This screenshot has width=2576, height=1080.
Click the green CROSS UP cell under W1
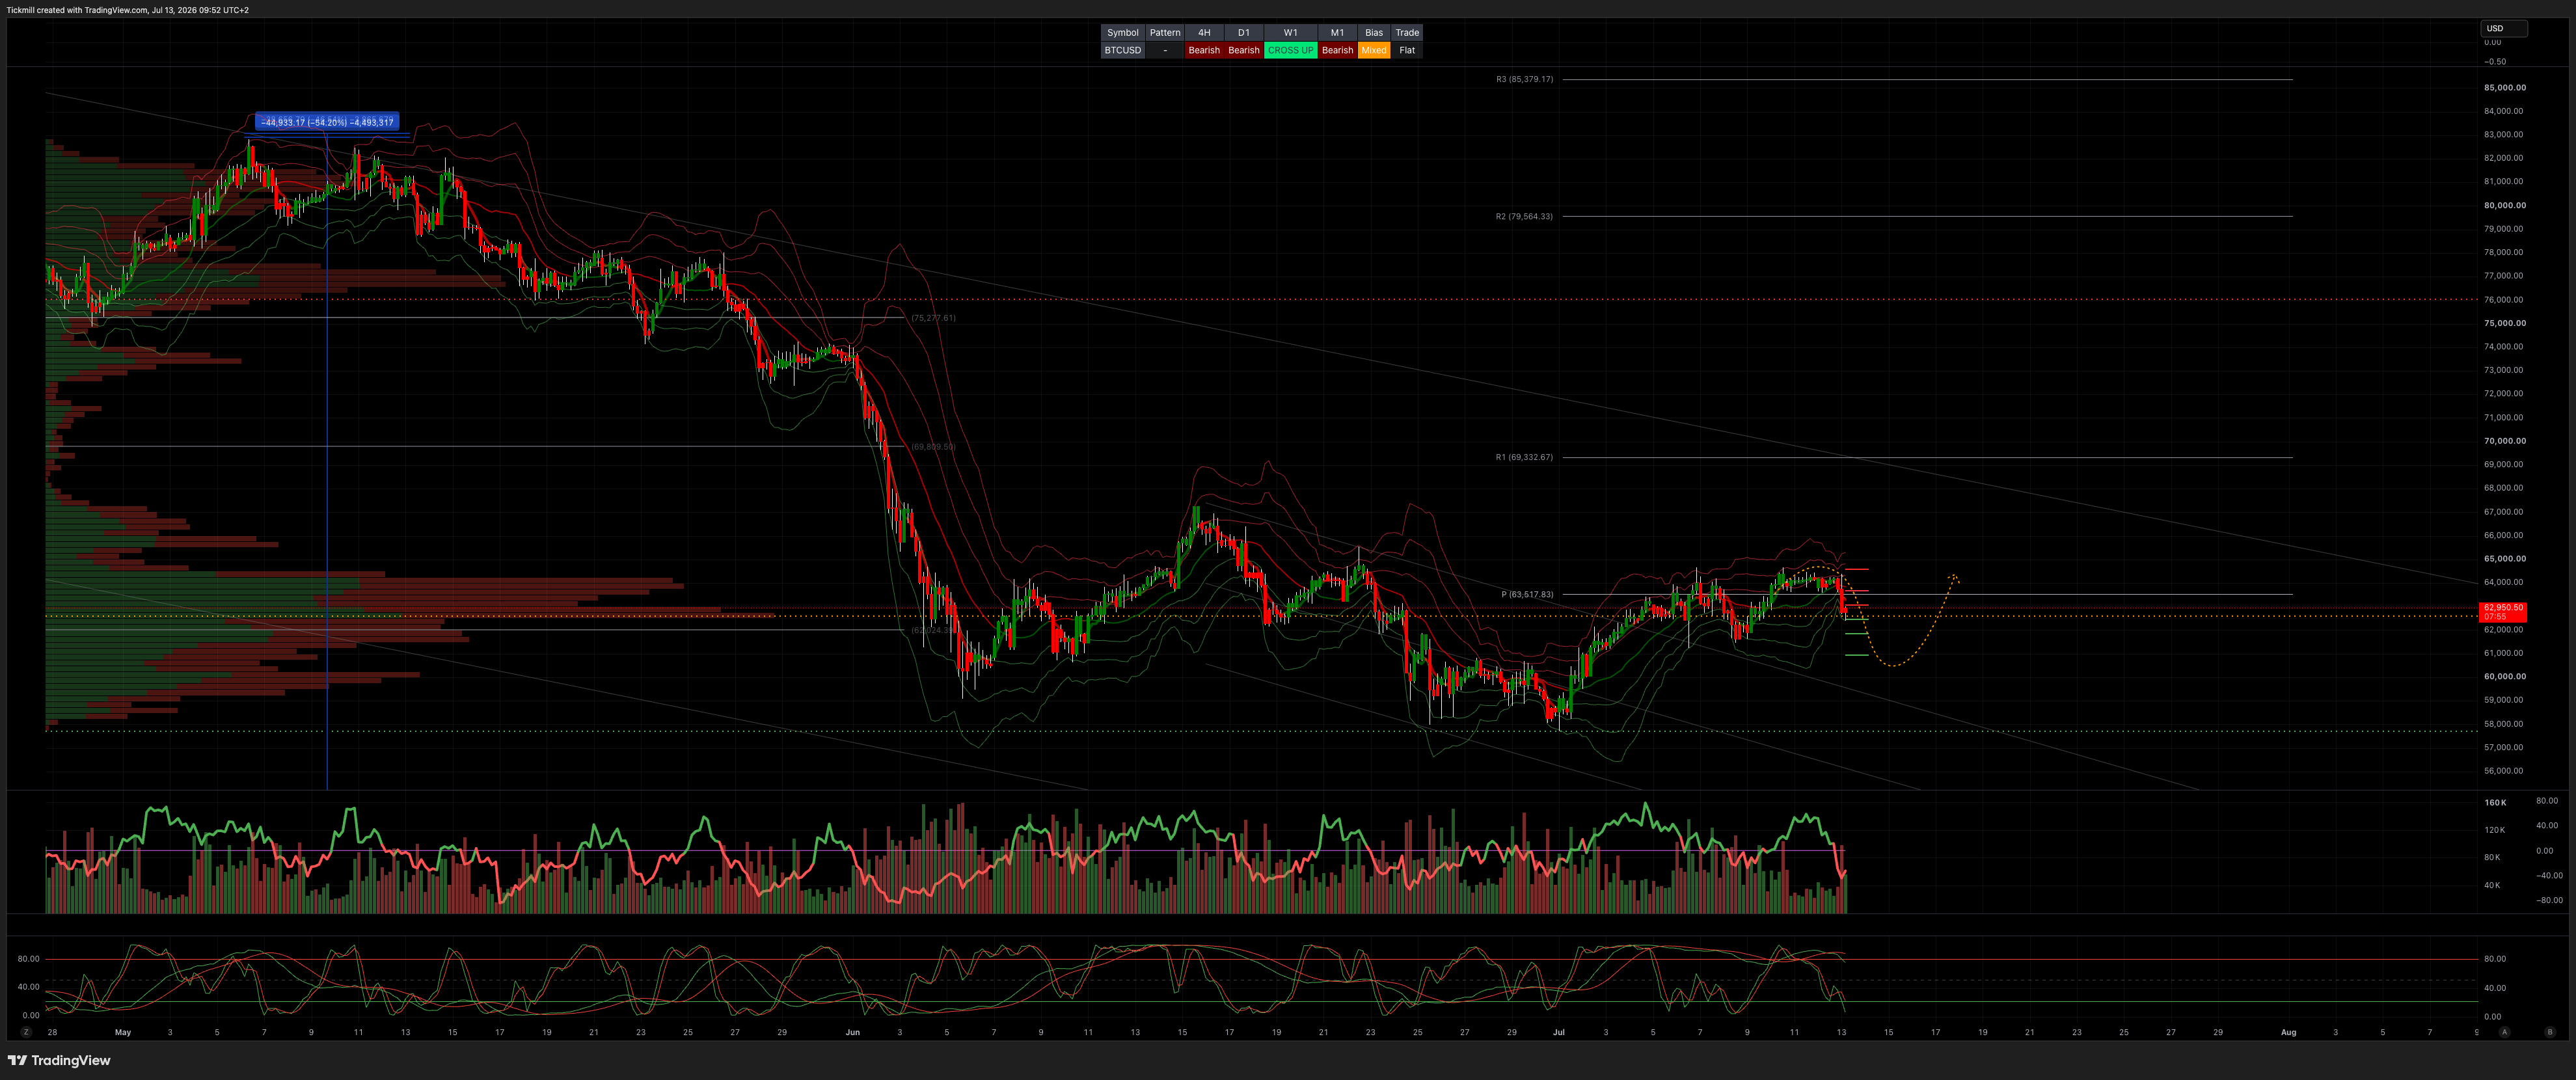point(1290,50)
